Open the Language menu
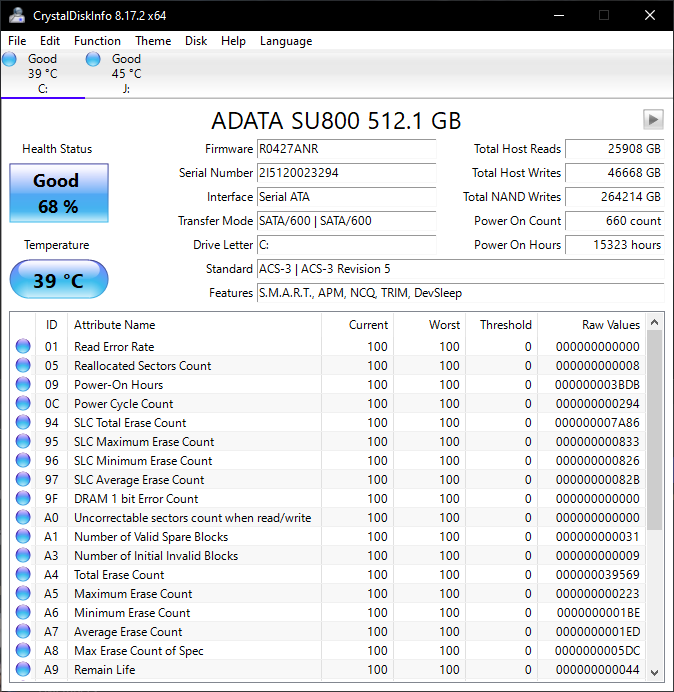Image resolution: width=674 pixels, height=692 pixels. click(x=286, y=41)
